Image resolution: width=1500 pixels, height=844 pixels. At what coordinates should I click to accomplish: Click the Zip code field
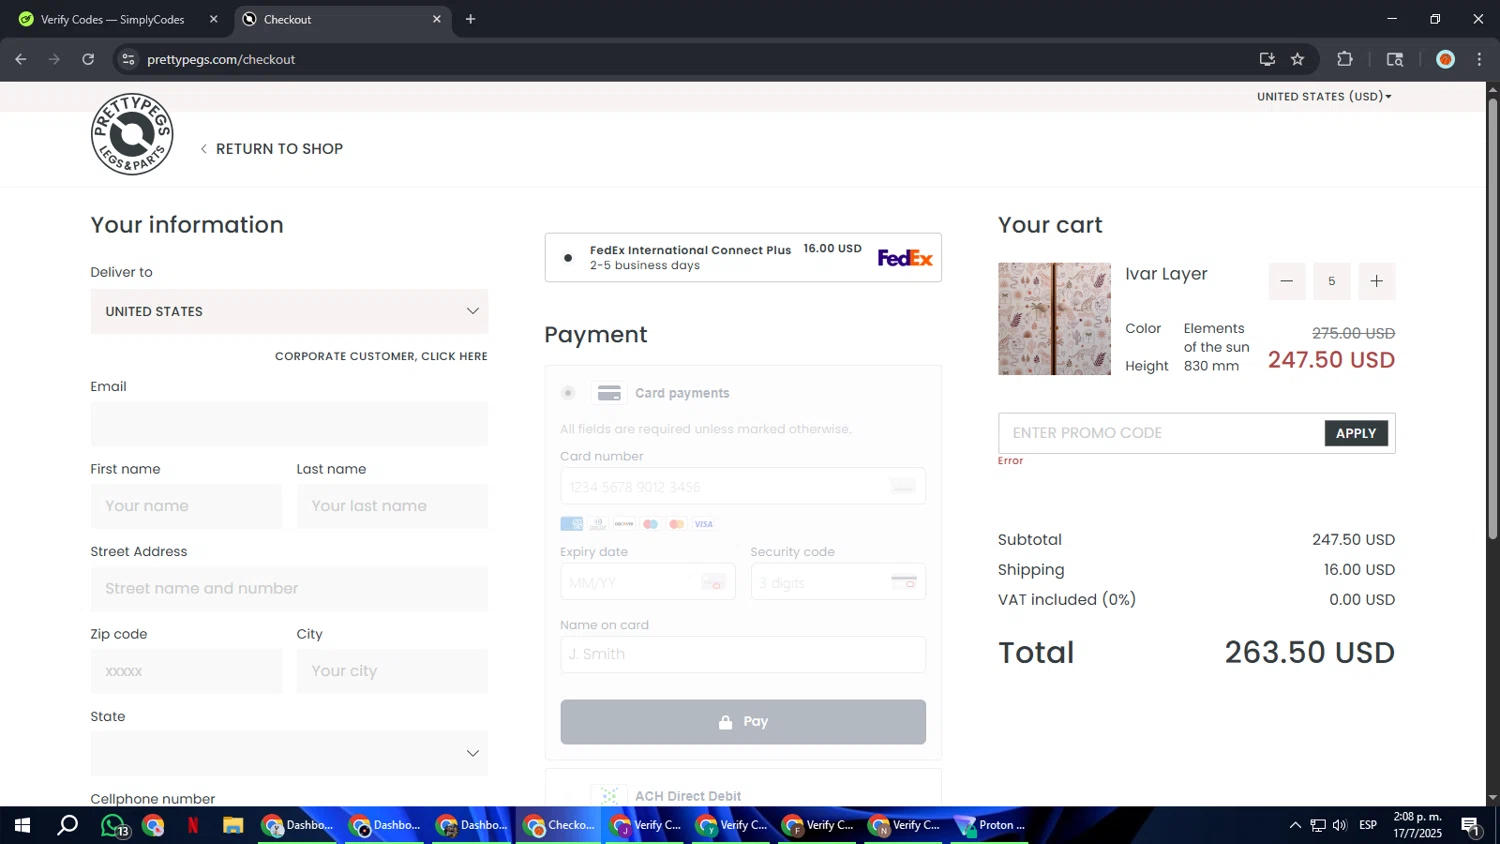[186, 671]
